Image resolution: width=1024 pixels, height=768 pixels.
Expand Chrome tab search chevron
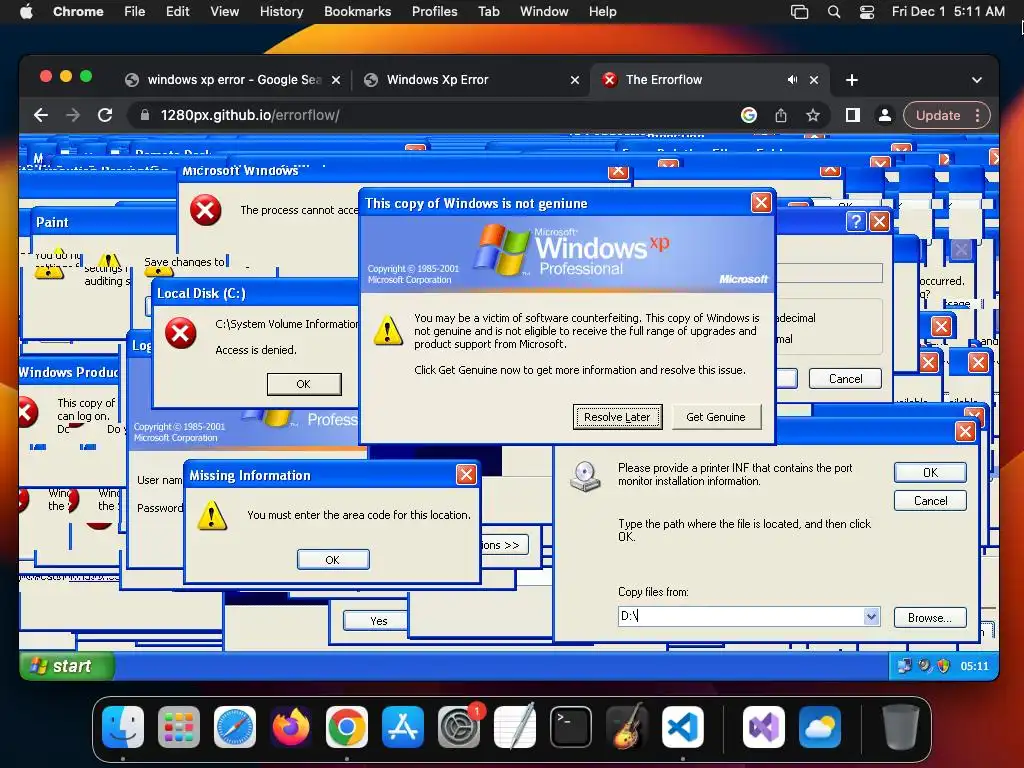[x=977, y=80]
